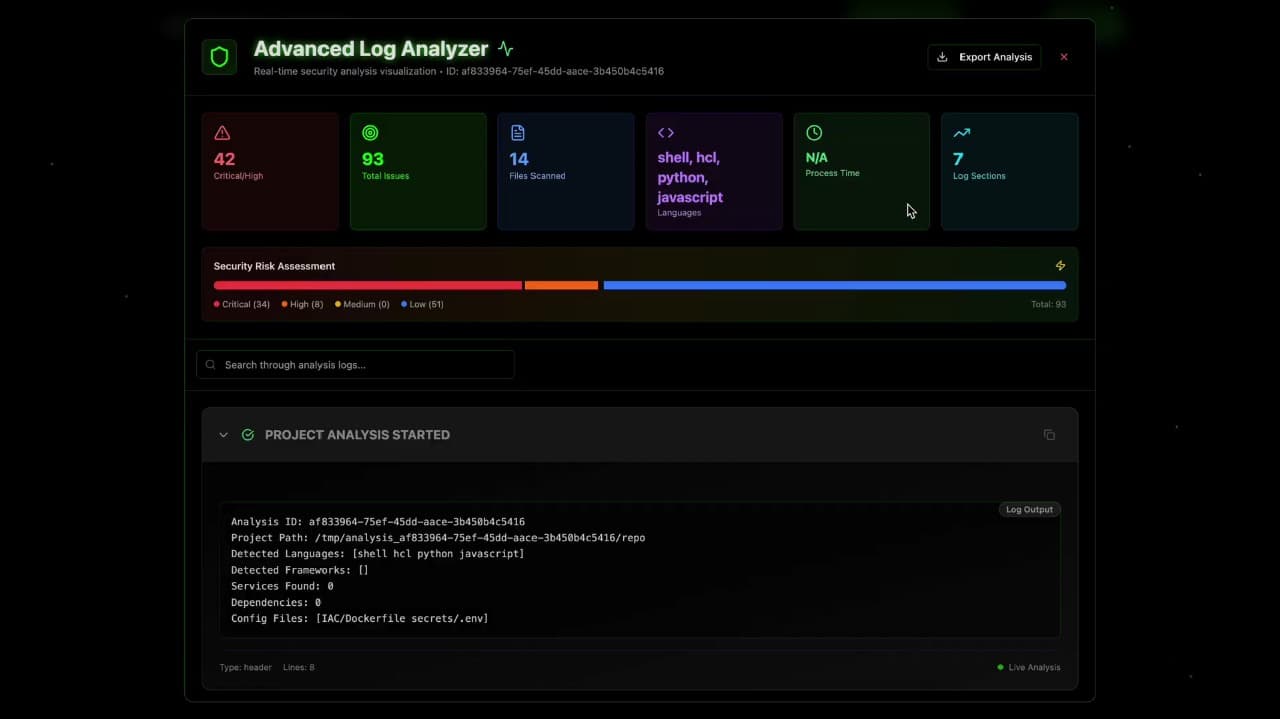Viewport: 1280px width, 719px height.
Task: Click the Critical (34) legend item
Action: (242, 304)
